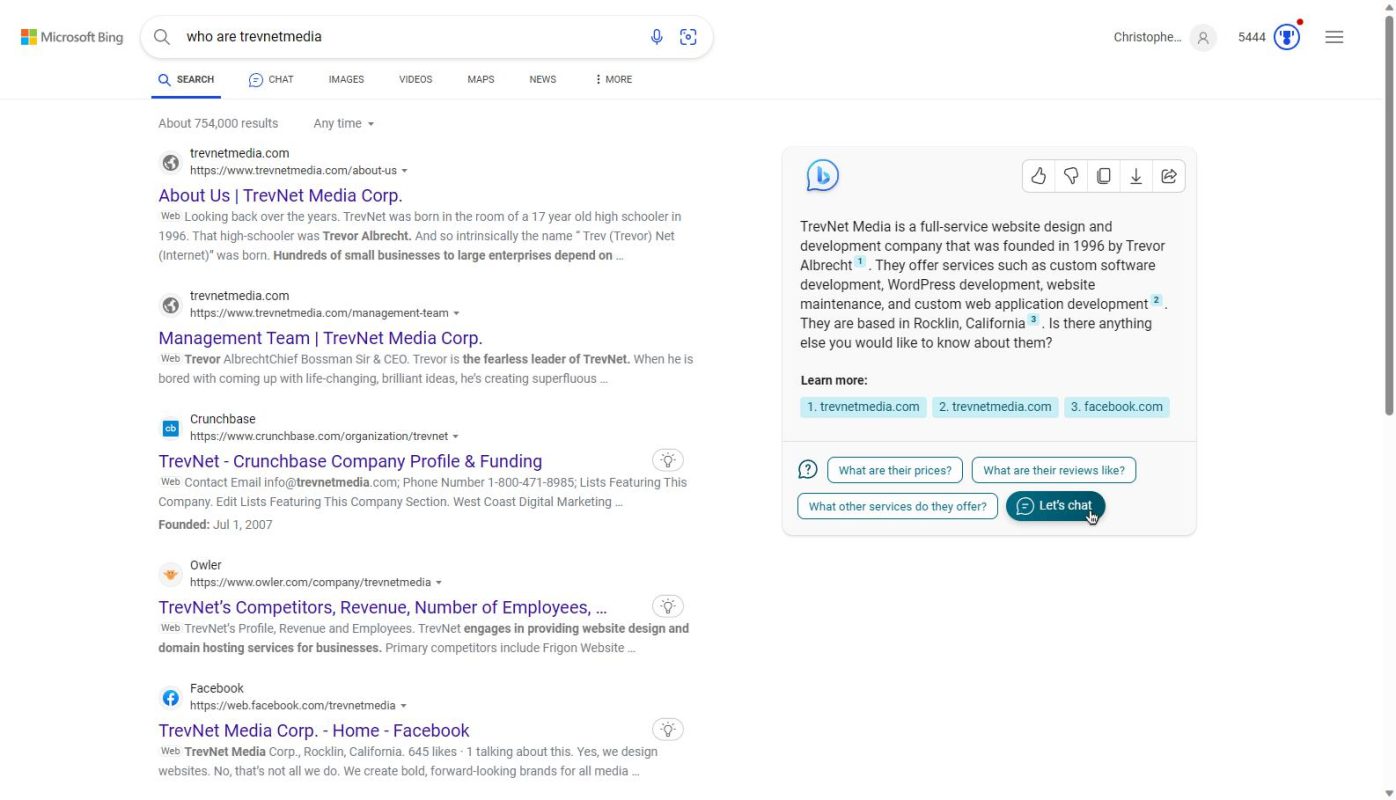
Task: Download the chat answer
Action: (x=1136, y=176)
